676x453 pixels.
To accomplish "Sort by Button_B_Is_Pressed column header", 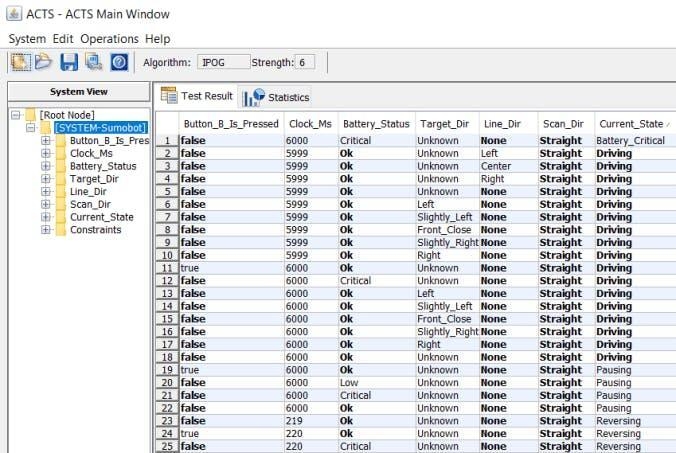I will (231, 124).
